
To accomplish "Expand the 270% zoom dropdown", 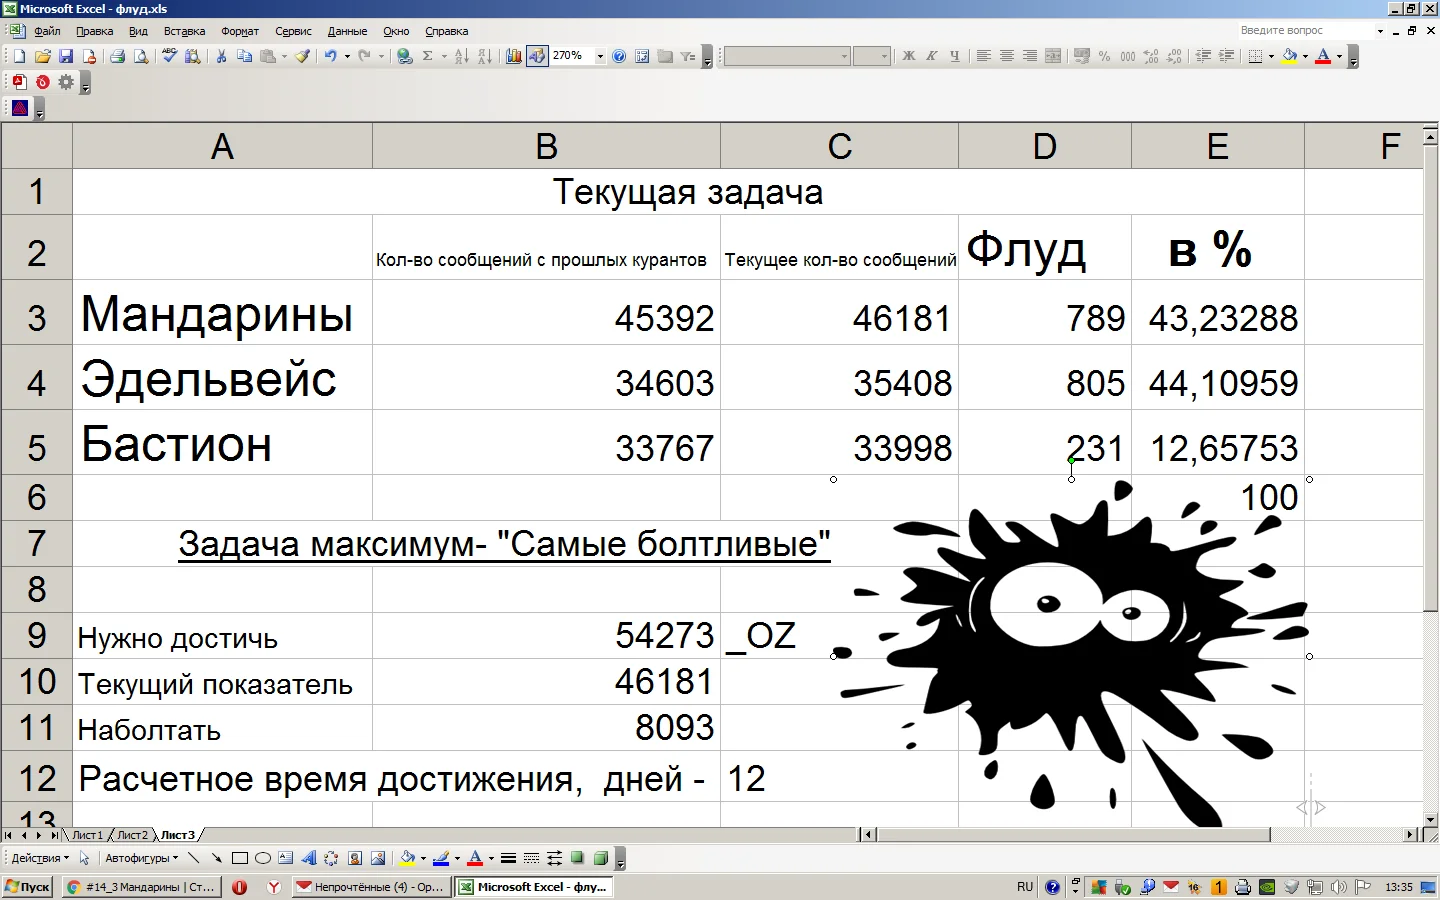I will click(600, 56).
